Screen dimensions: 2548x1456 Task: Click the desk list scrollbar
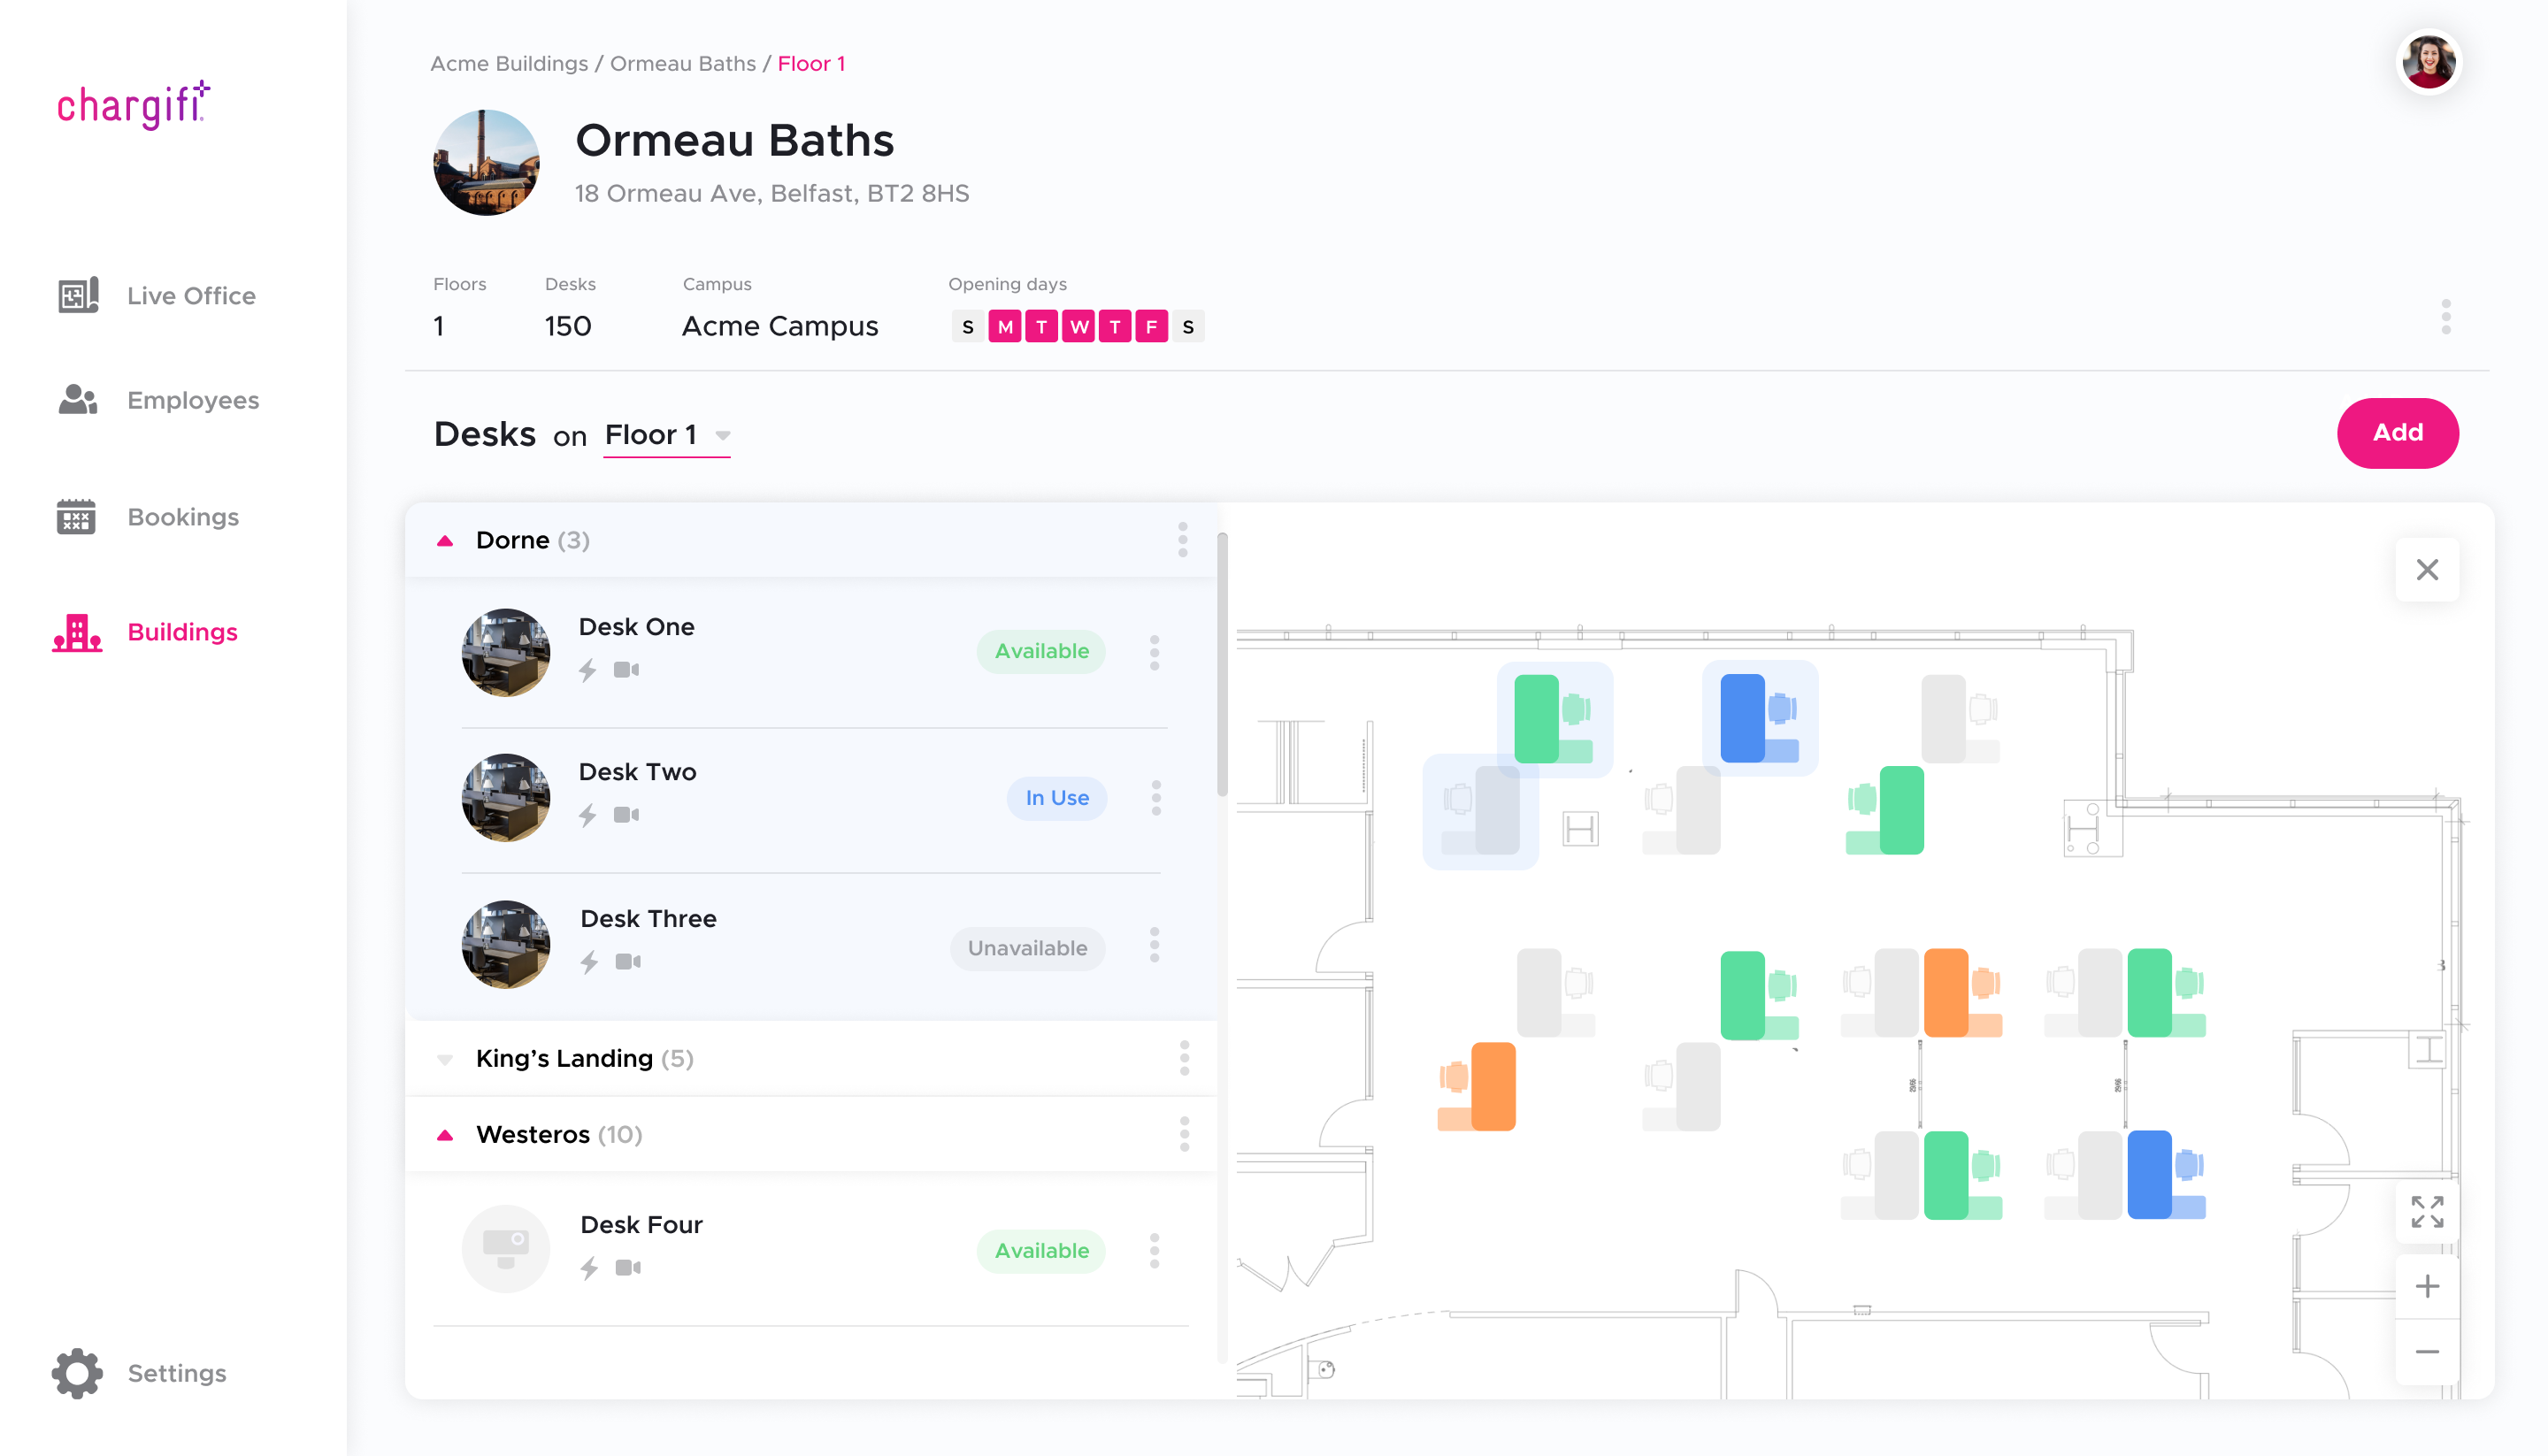click(1222, 665)
